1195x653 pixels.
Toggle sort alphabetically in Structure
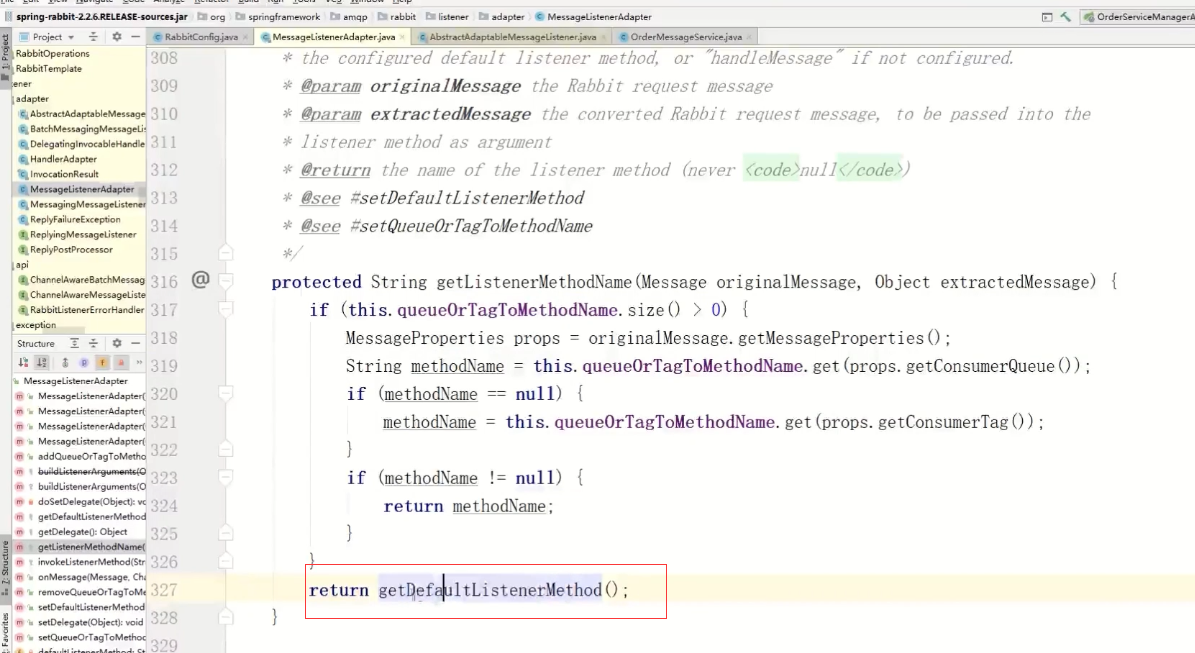[42, 363]
